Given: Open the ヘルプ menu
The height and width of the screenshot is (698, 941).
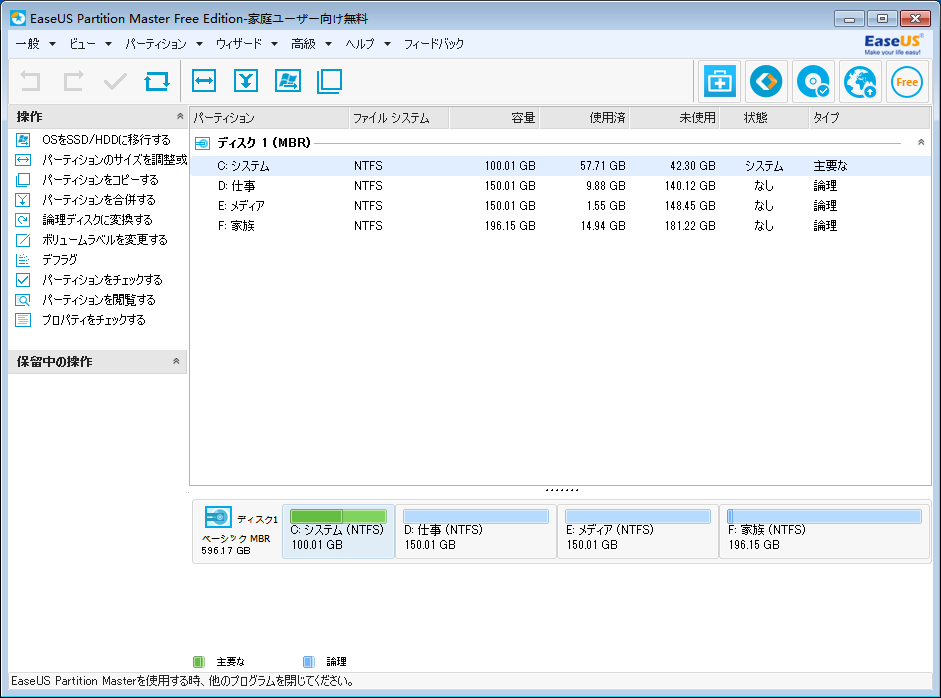Looking at the screenshot, I should [x=360, y=44].
